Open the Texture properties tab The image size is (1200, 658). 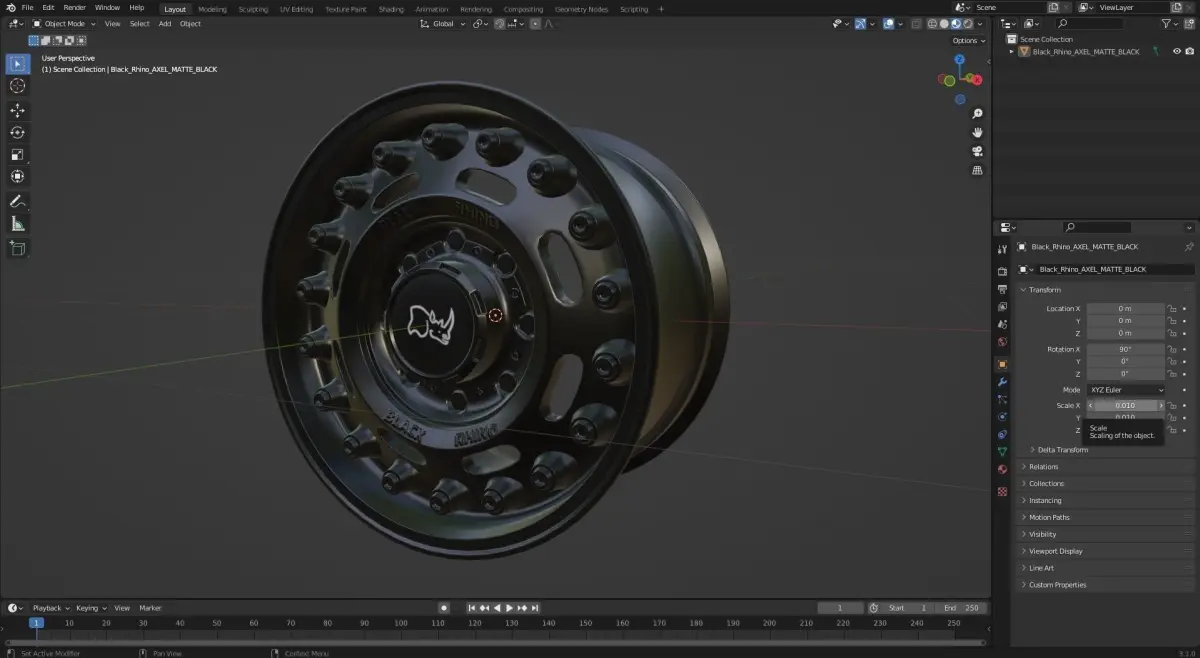[1002, 491]
